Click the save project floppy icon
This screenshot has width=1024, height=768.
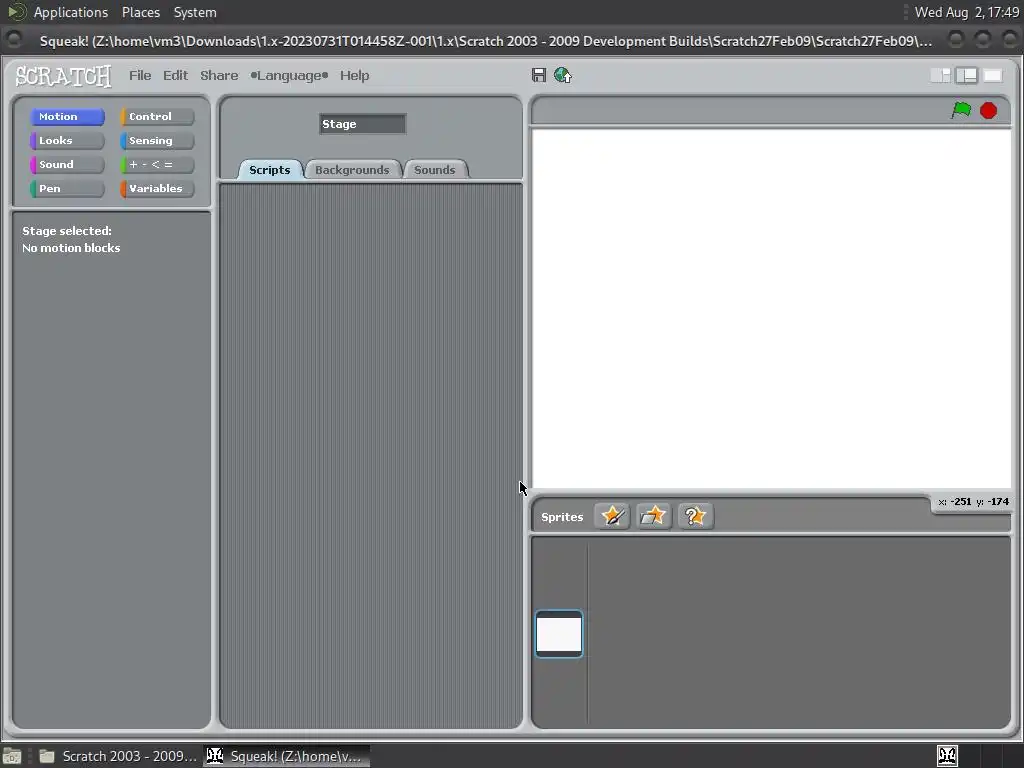[539, 75]
